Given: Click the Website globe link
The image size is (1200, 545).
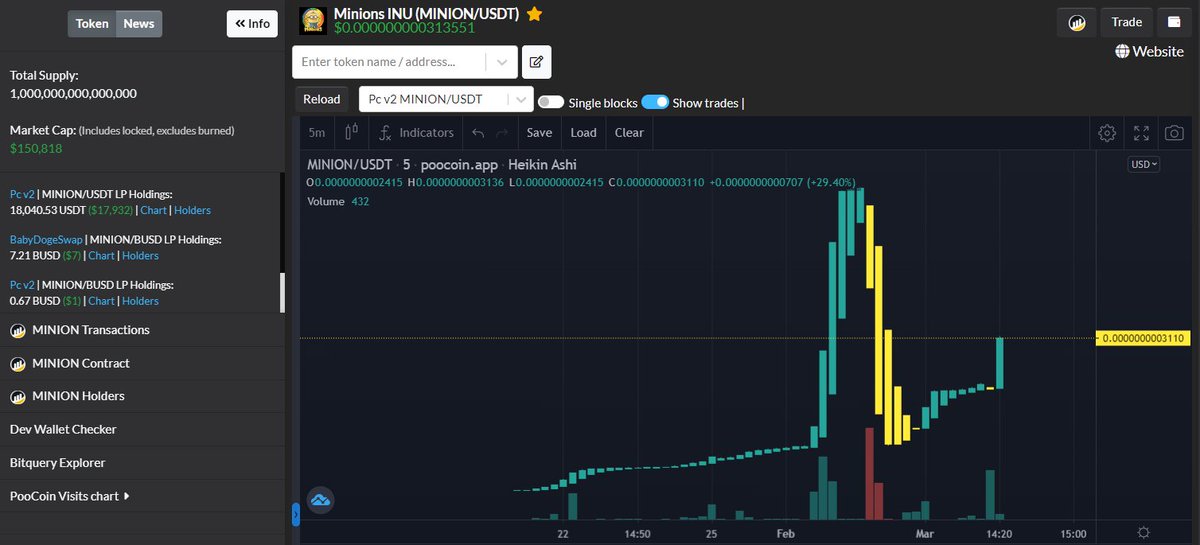Looking at the screenshot, I should pyautogui.click(x=1149, y=51).
